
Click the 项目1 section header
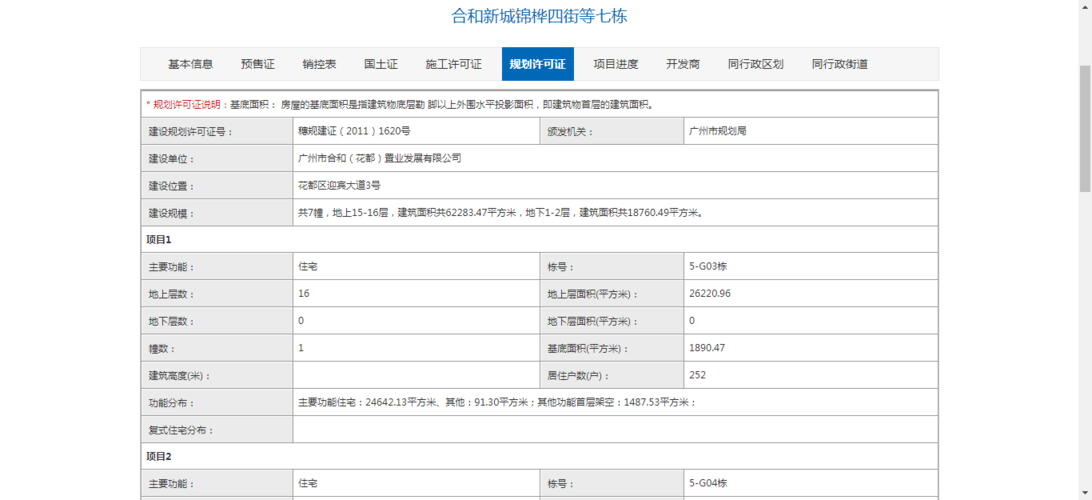point(159,240)
